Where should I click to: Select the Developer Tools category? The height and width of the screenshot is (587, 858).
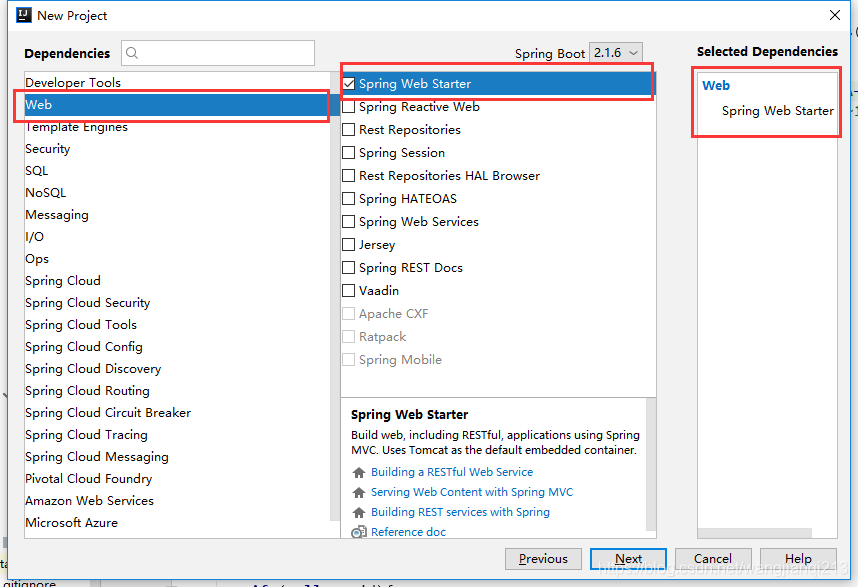pos(177,83)
